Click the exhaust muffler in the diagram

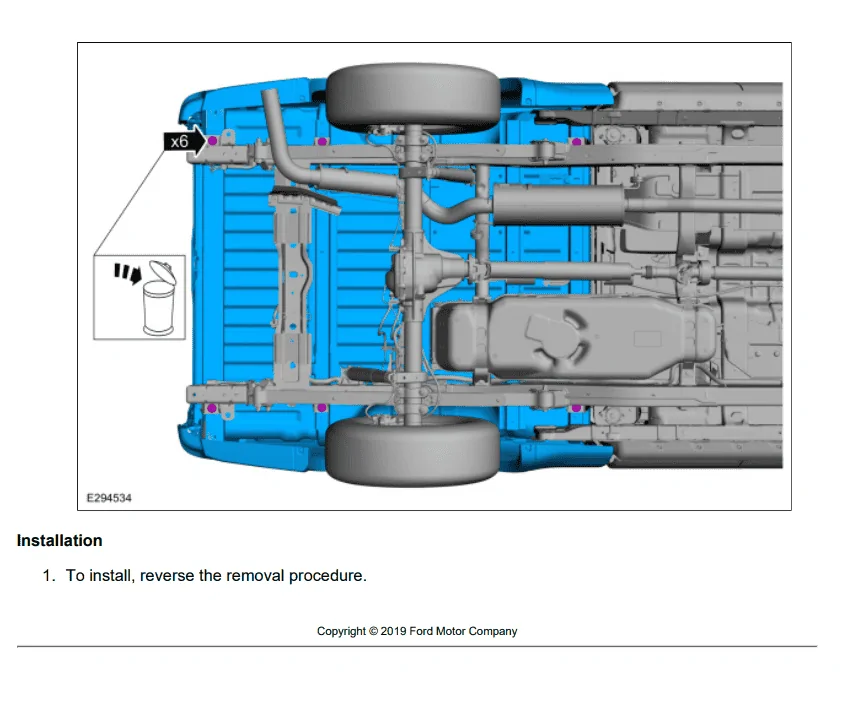click(x=559, y=205)
